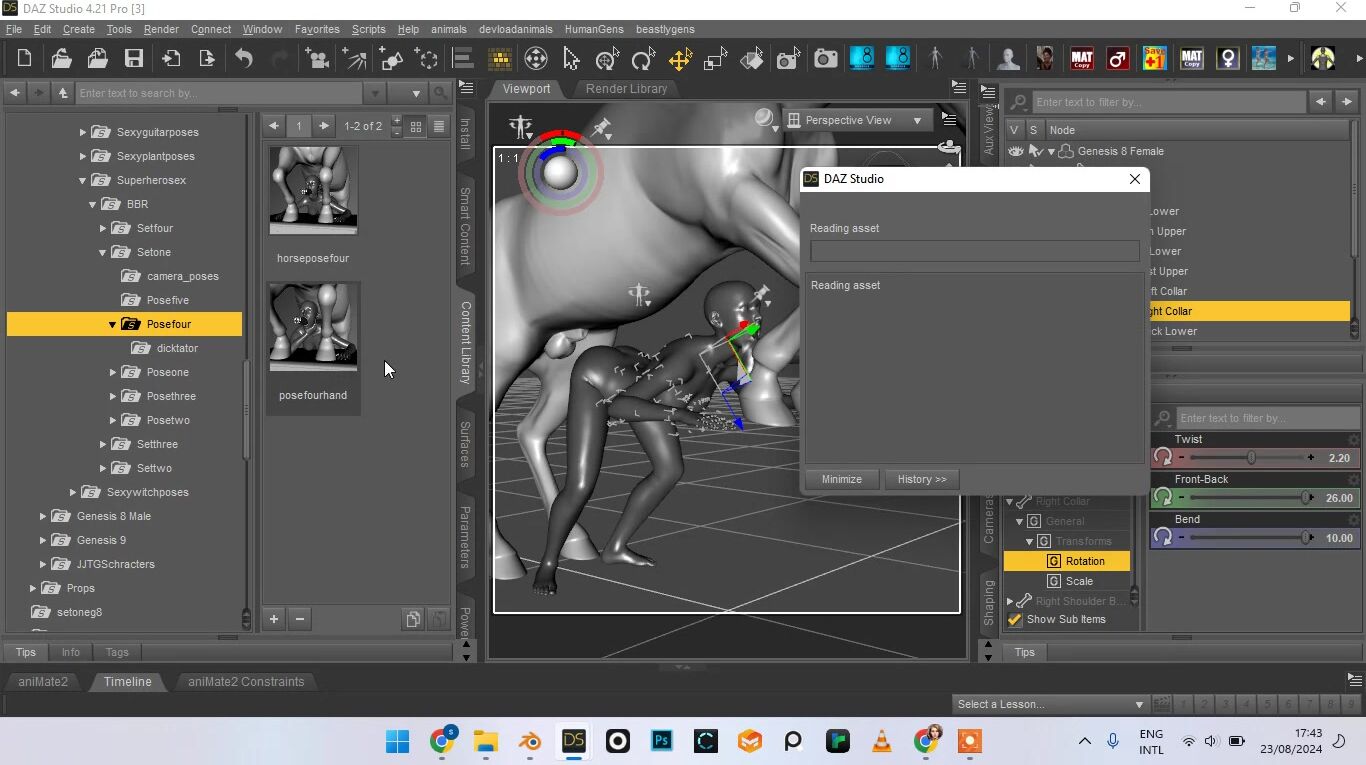The height and width of the screenshot is (765, 1366).
Task: Open a file with the folder icon
Action: pos(61,59)
